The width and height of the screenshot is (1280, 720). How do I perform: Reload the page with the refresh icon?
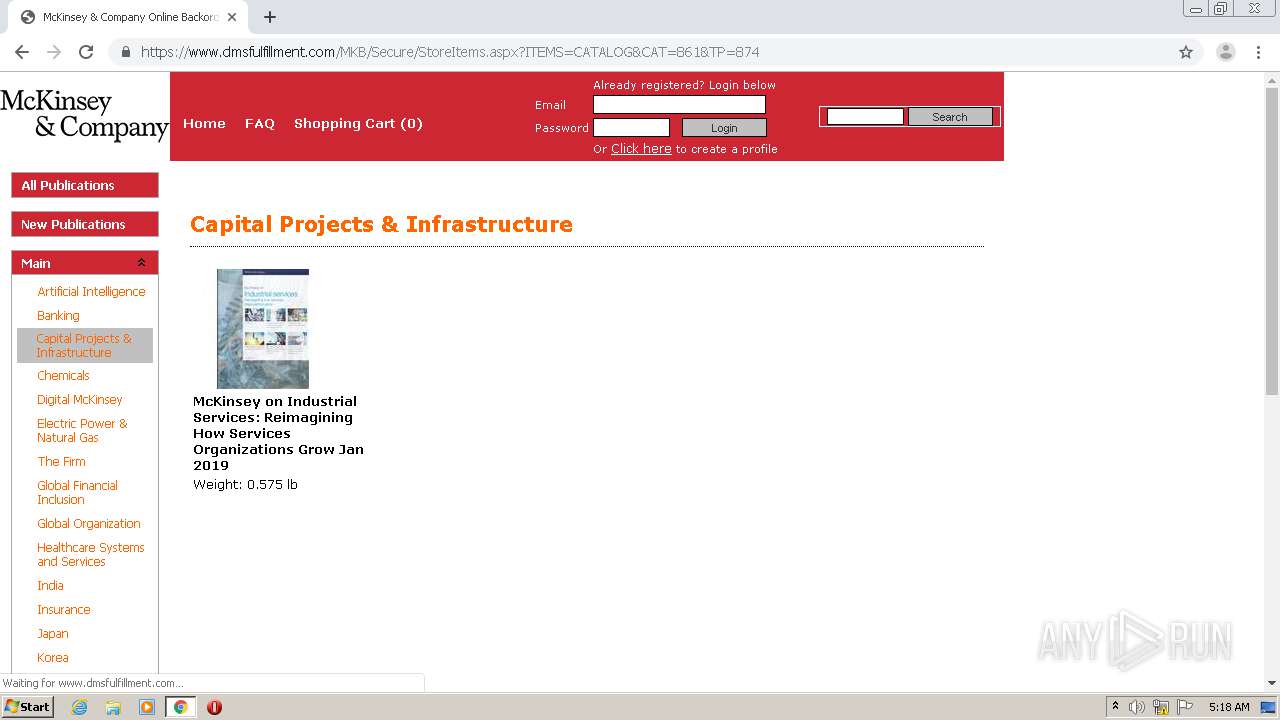point(86,52)
